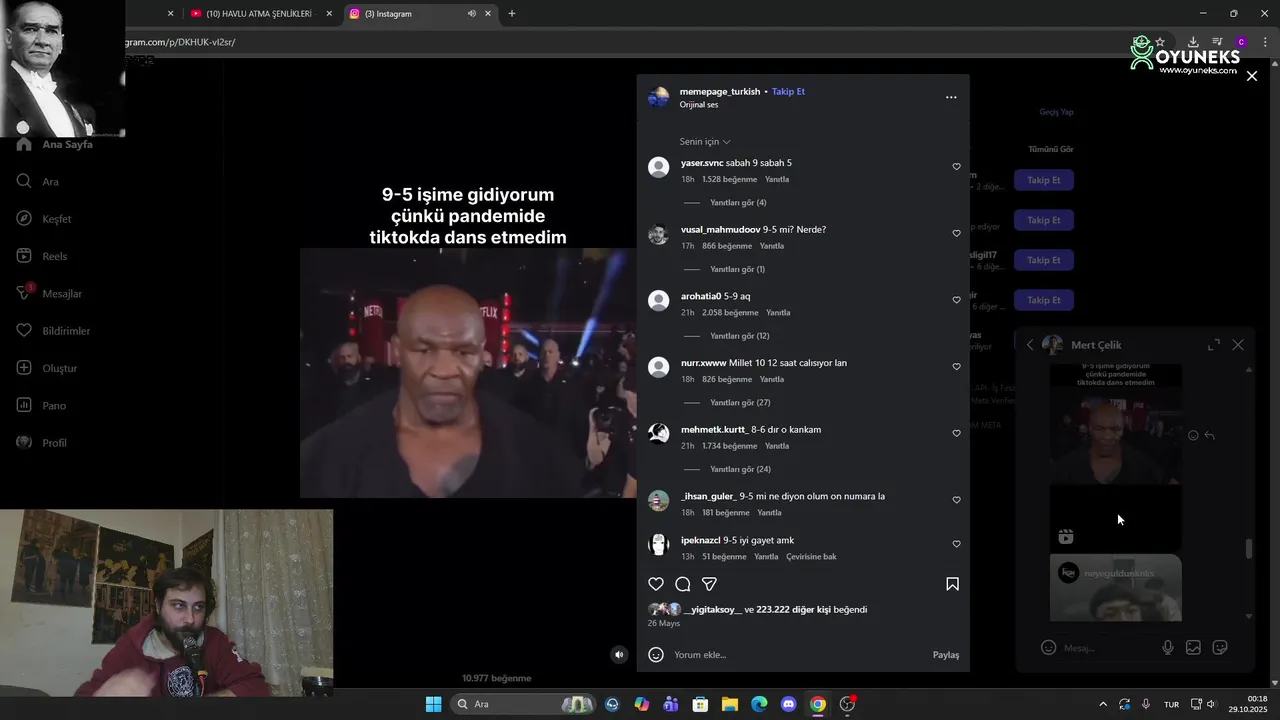1280x720 pixels.
Task: Open the Senin için comment filter dropdown
Action: click(705, 142)
